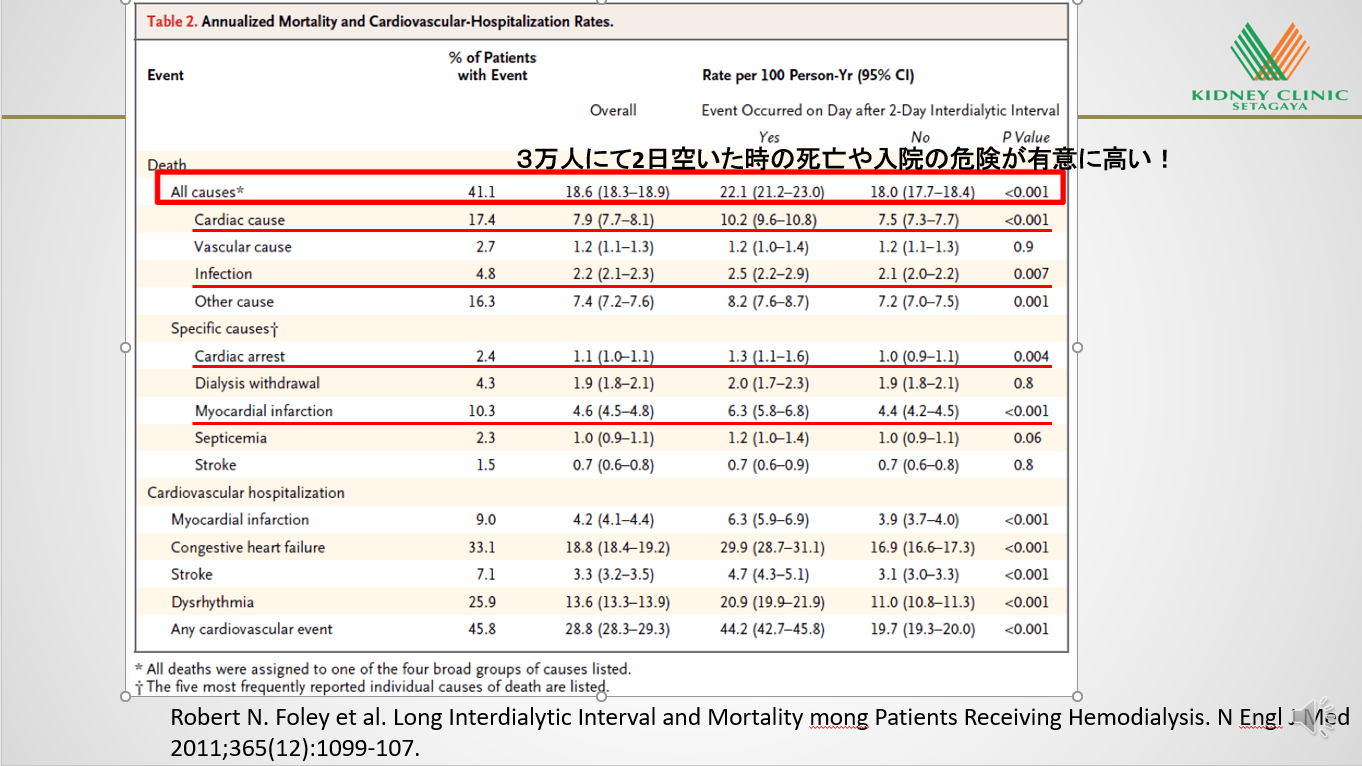Select red underline beneath Cardiac cause row
This screenshot has width=1362, height=766.
click(620, 230)
